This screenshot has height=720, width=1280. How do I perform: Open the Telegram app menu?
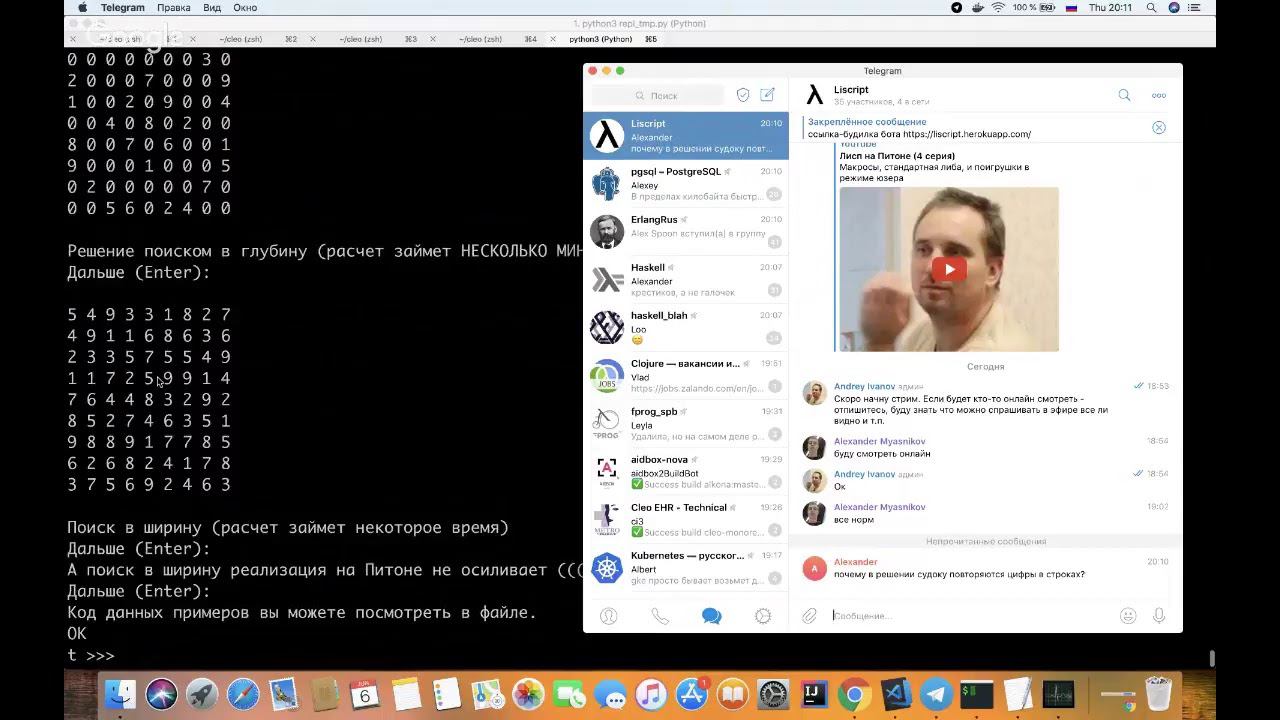coord(123,8)
